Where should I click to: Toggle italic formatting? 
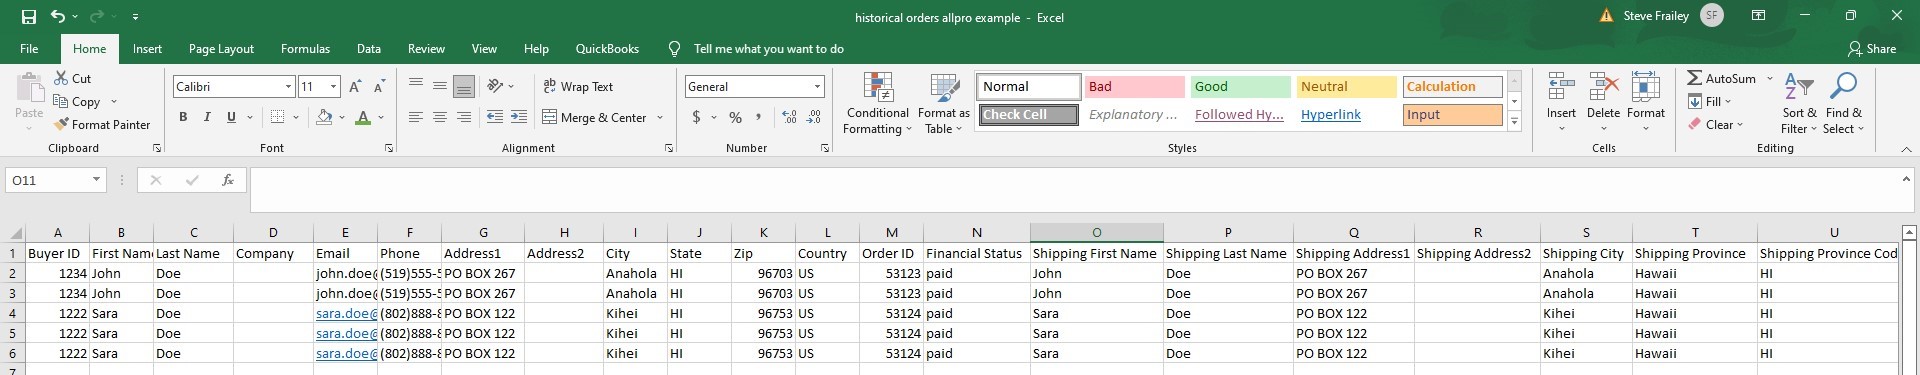click(207, 117)
